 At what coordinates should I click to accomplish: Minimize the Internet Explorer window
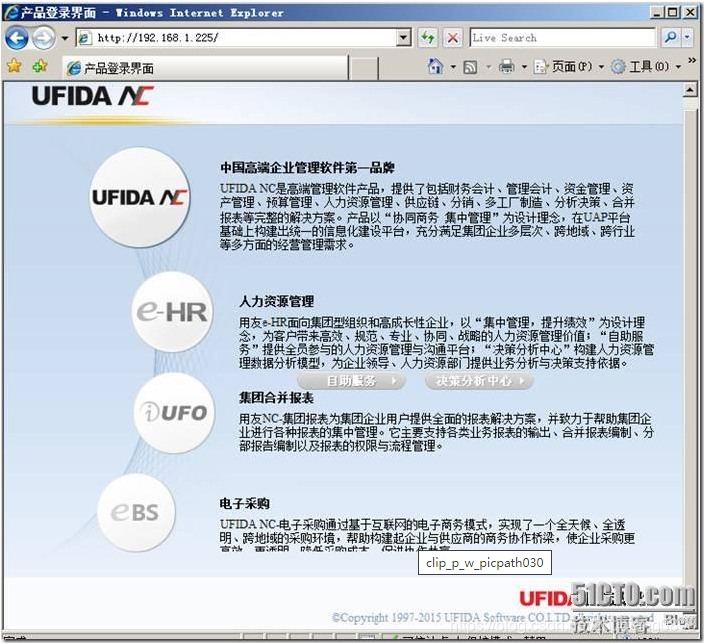tap(658, 12)
